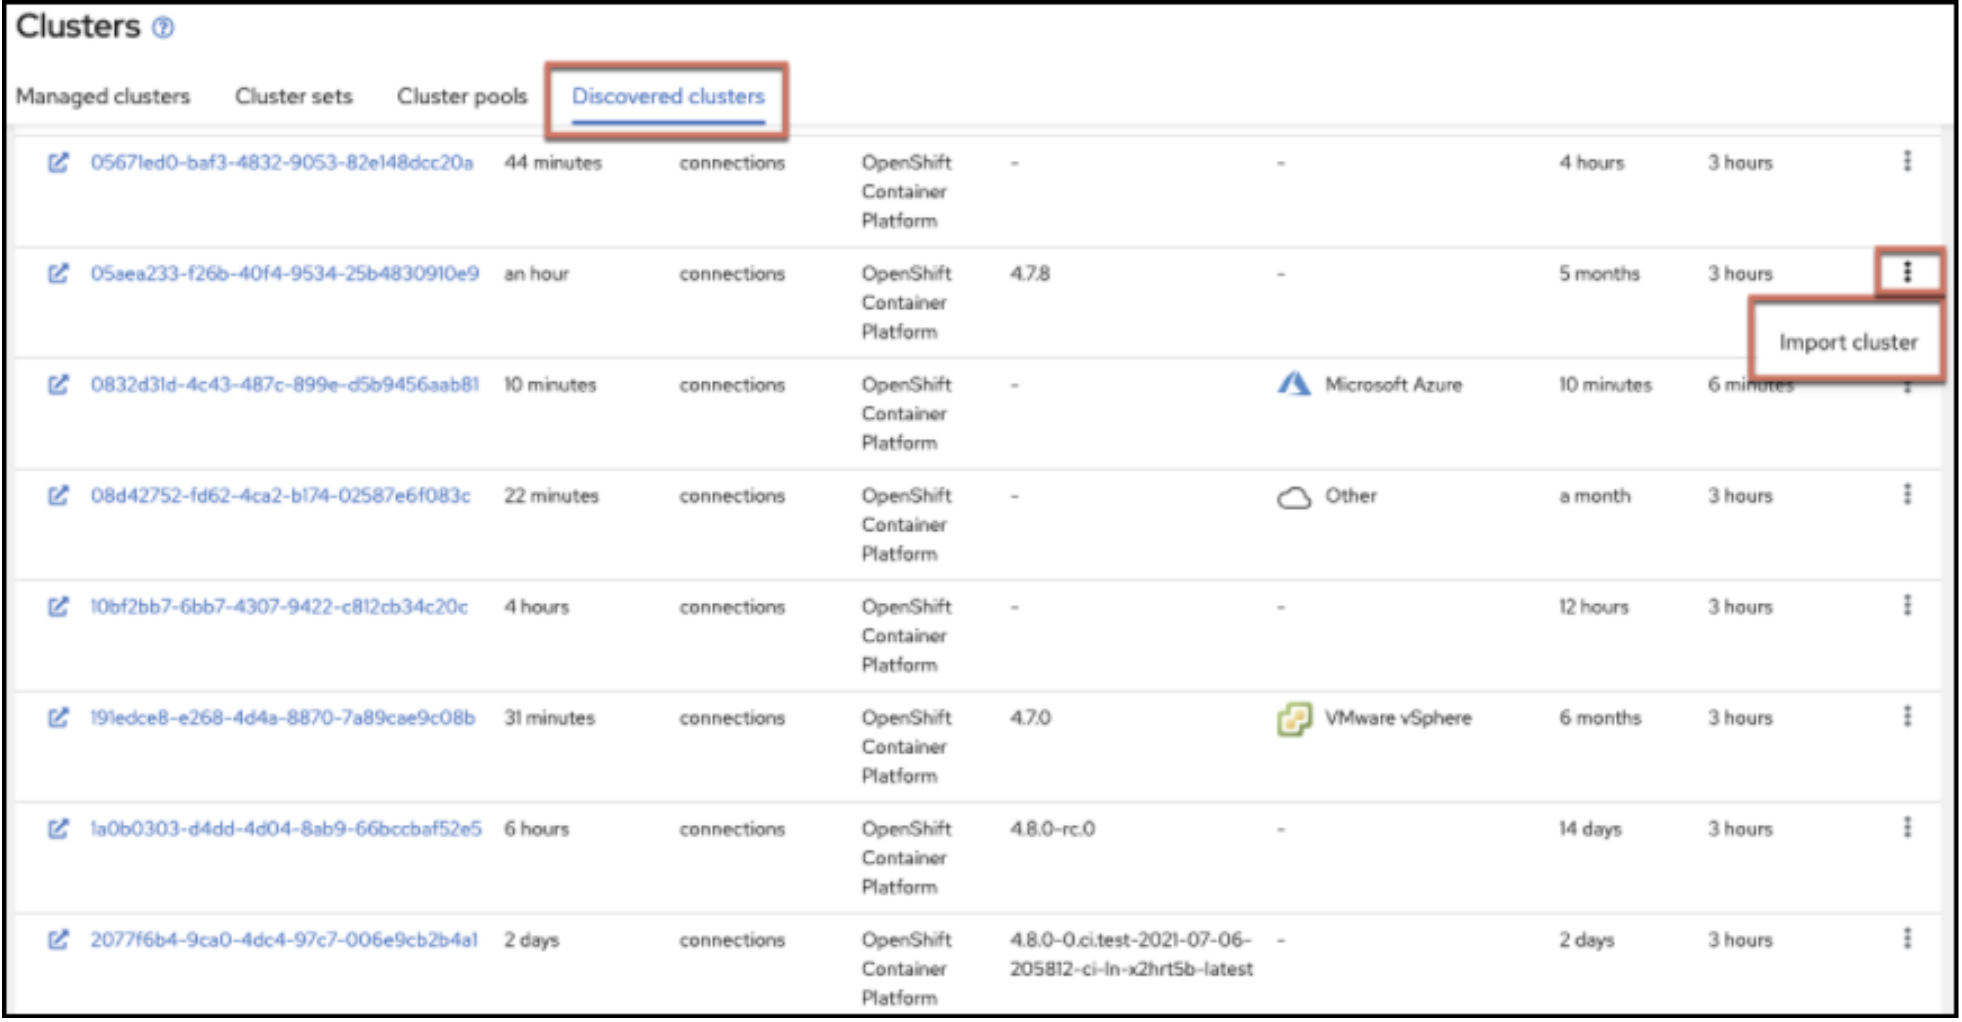The image size is (1962, 1022).
Task: Click external link icon for cluster 191edce8
Action: click(x=58, y=717)
